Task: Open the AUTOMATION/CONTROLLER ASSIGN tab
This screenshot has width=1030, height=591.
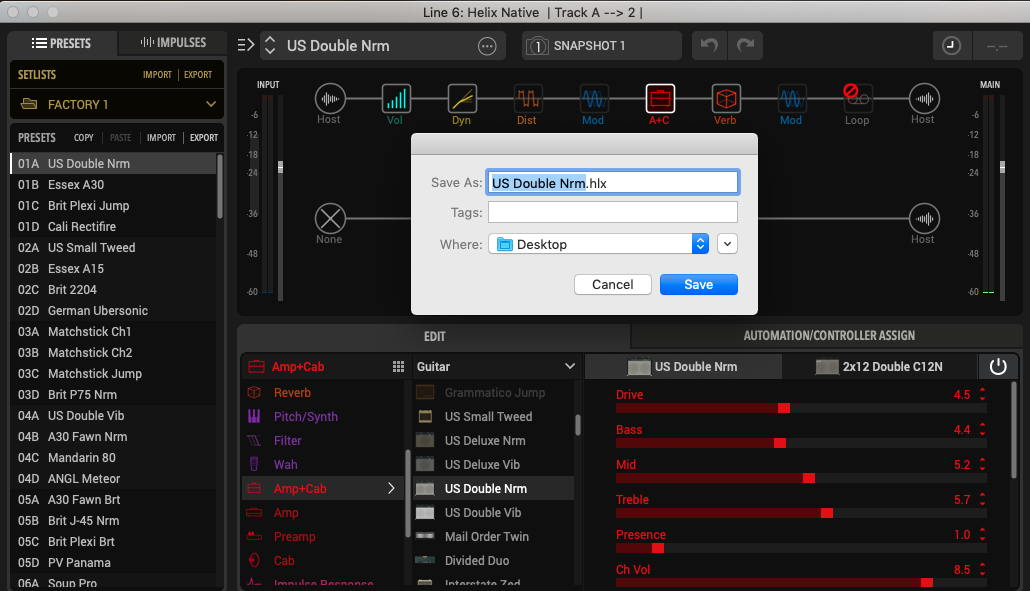Action: (x=829, y=336)
